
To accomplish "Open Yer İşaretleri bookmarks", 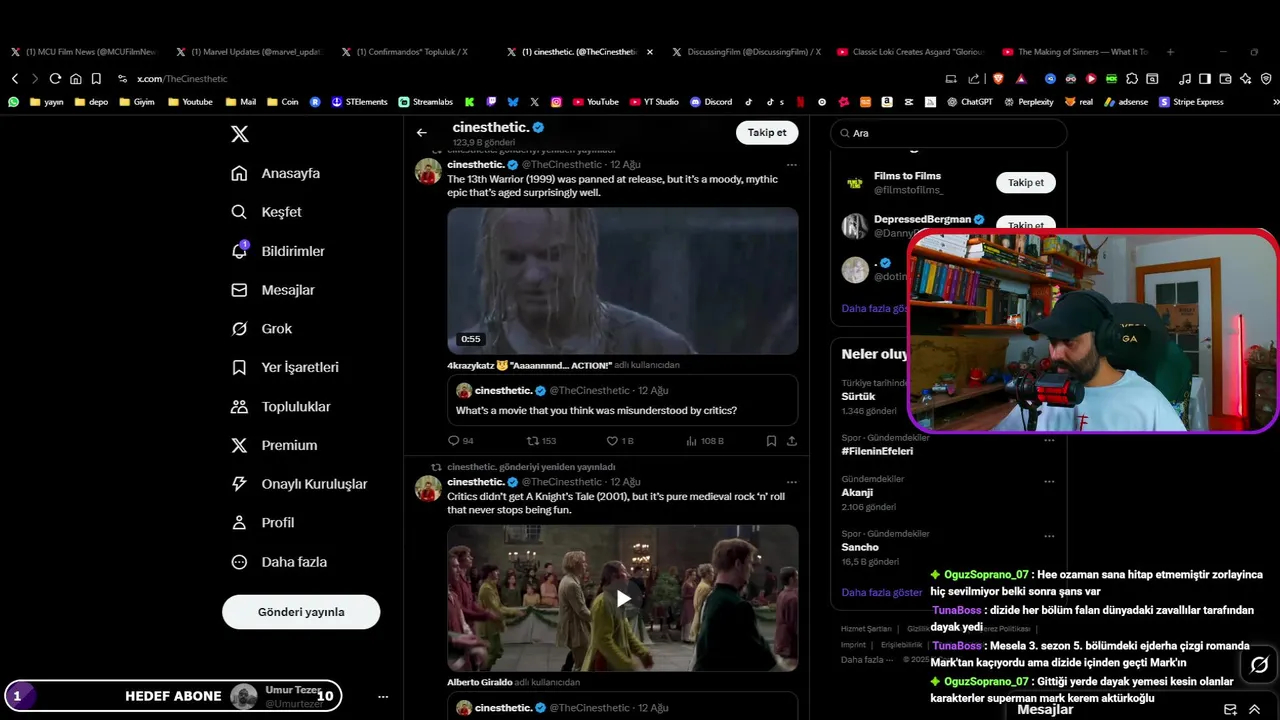I will click(284, 367).
